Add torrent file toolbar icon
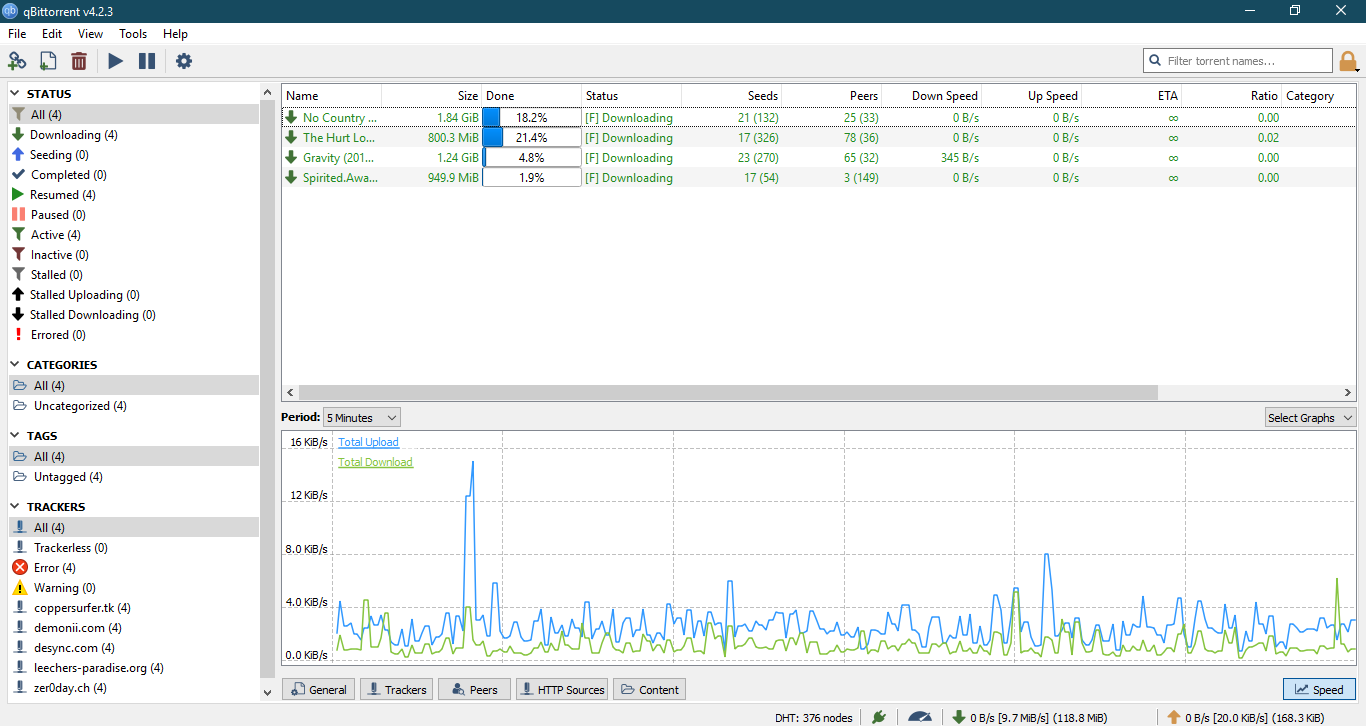Image resolution: width=1366 pixels, height=726 pixels. tap(48, 61)
